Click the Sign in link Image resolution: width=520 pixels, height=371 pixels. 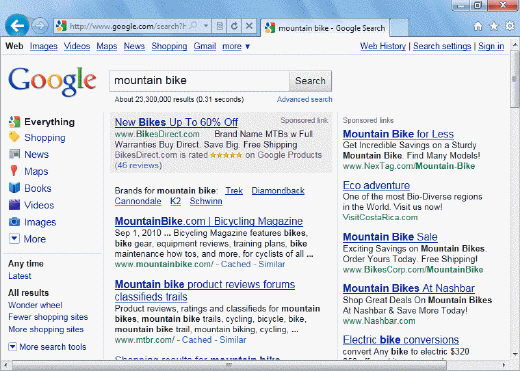coord(491,46)
